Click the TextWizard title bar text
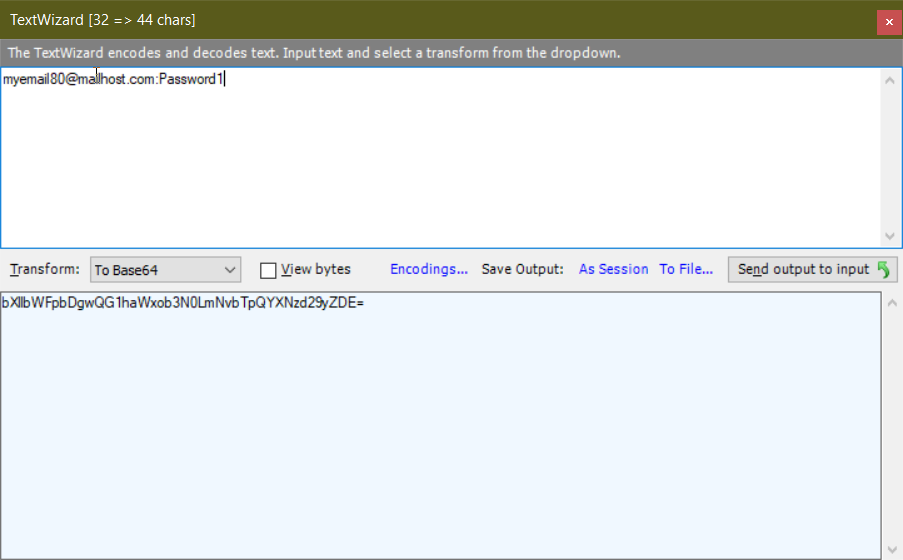This screenshot has height=560, width=903. [x=103, y=20]
